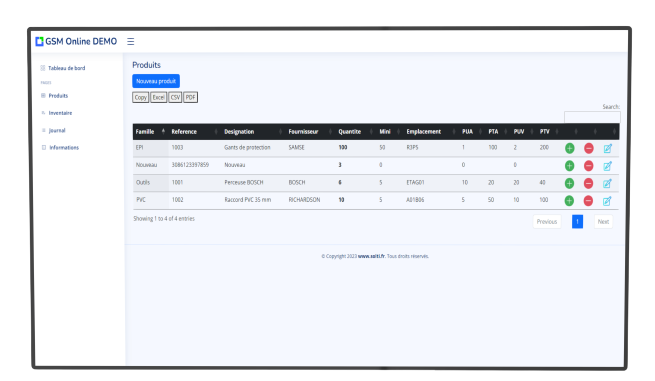This screenshot has height=381, width=655.
Task: Click the green plus icon for EPI row
Action: (569, 148)
